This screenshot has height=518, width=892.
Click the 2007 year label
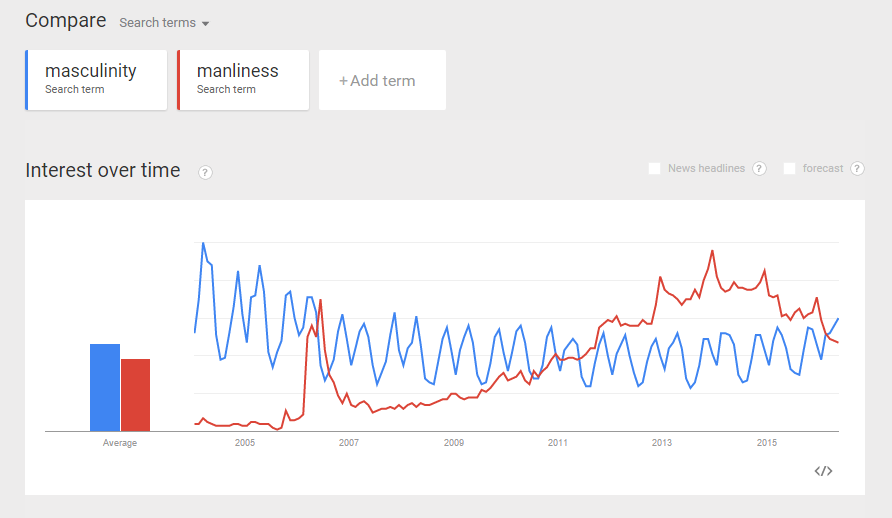coord(349,443)
